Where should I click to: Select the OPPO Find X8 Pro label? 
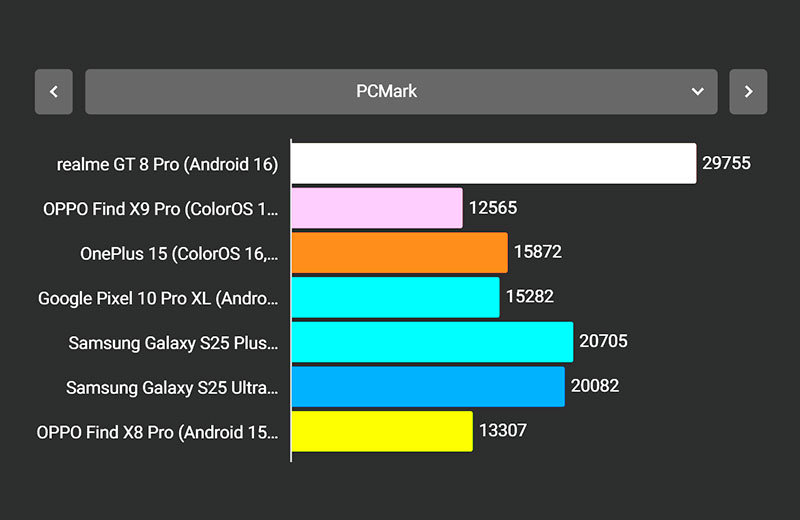point(157,432)
